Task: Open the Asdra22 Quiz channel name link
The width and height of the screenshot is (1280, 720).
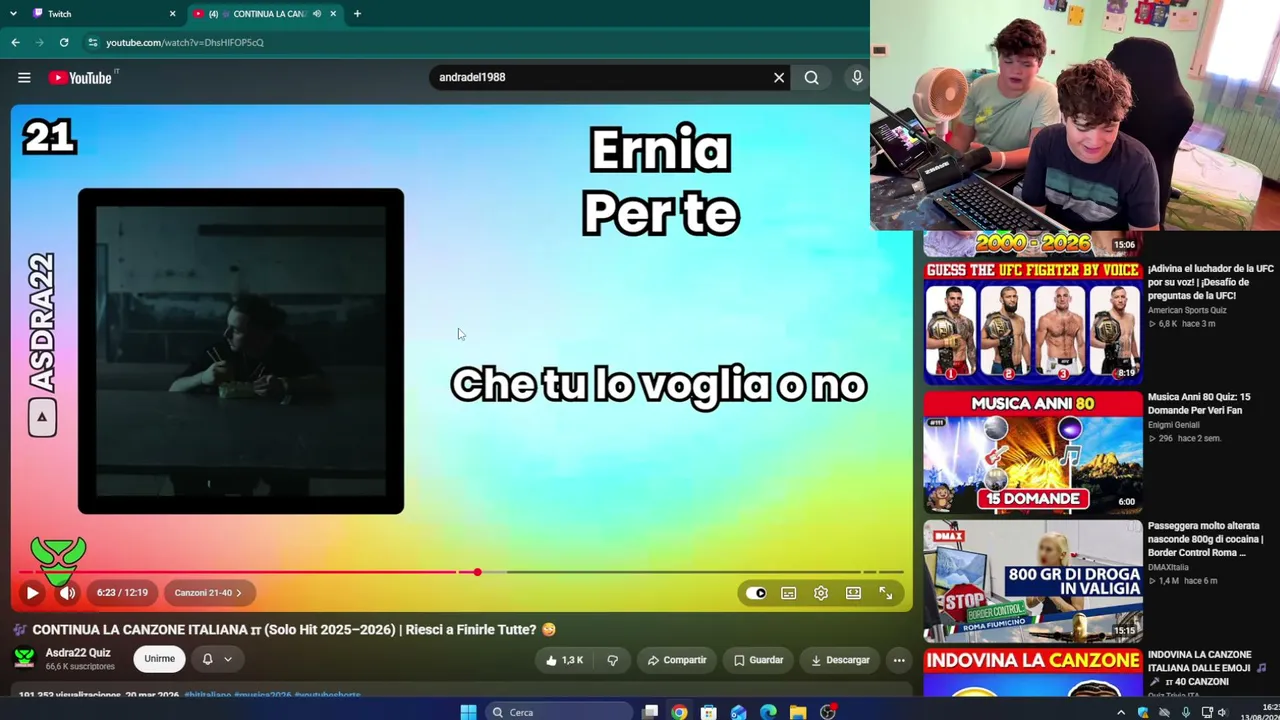Action: [x=78, y=653]
